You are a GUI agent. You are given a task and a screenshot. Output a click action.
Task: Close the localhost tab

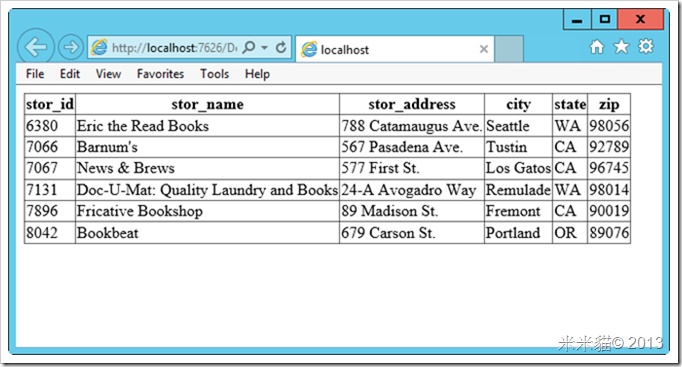(x=484, y=49)
